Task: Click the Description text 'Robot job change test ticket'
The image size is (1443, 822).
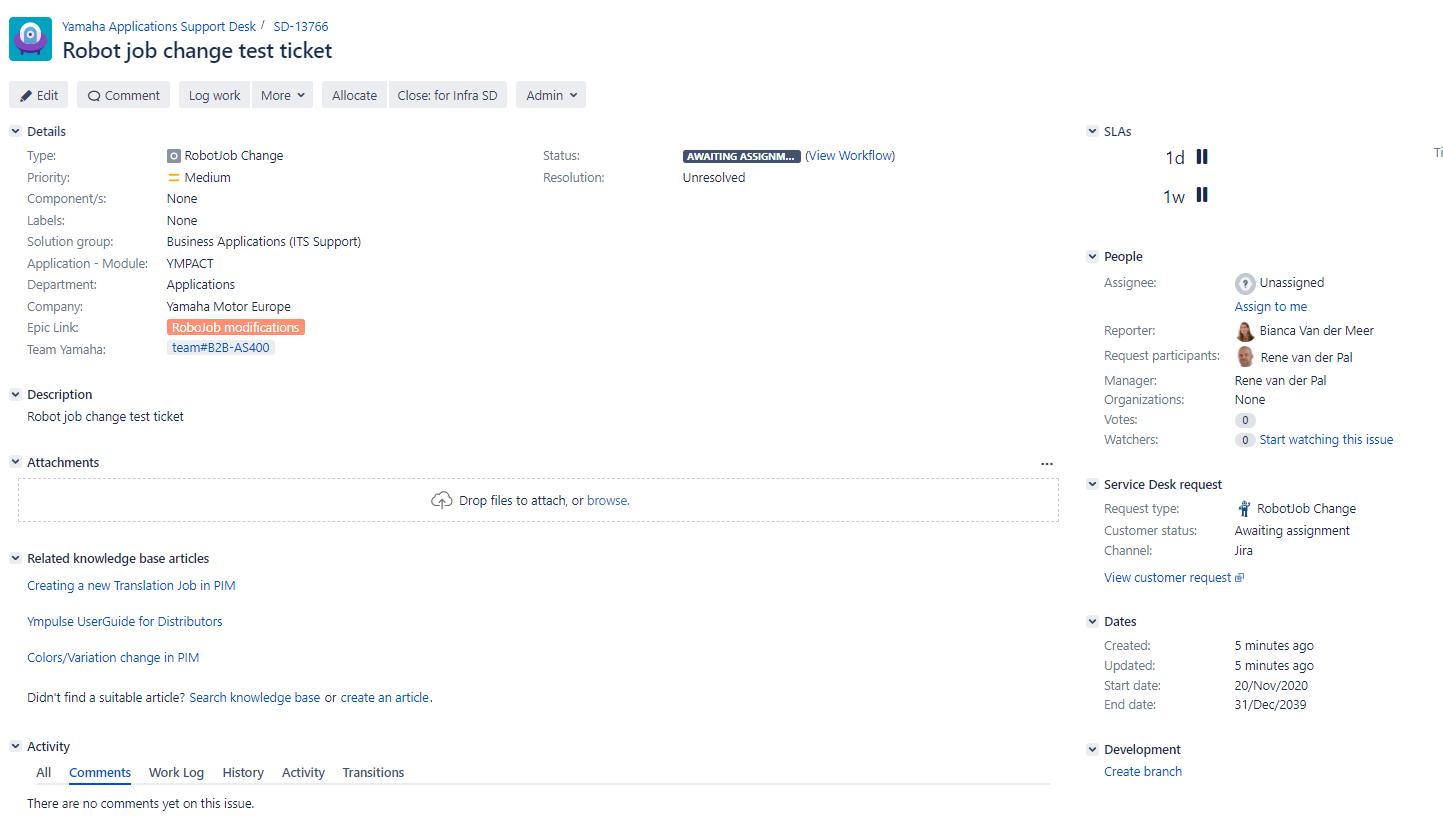Action: (105, 417)
